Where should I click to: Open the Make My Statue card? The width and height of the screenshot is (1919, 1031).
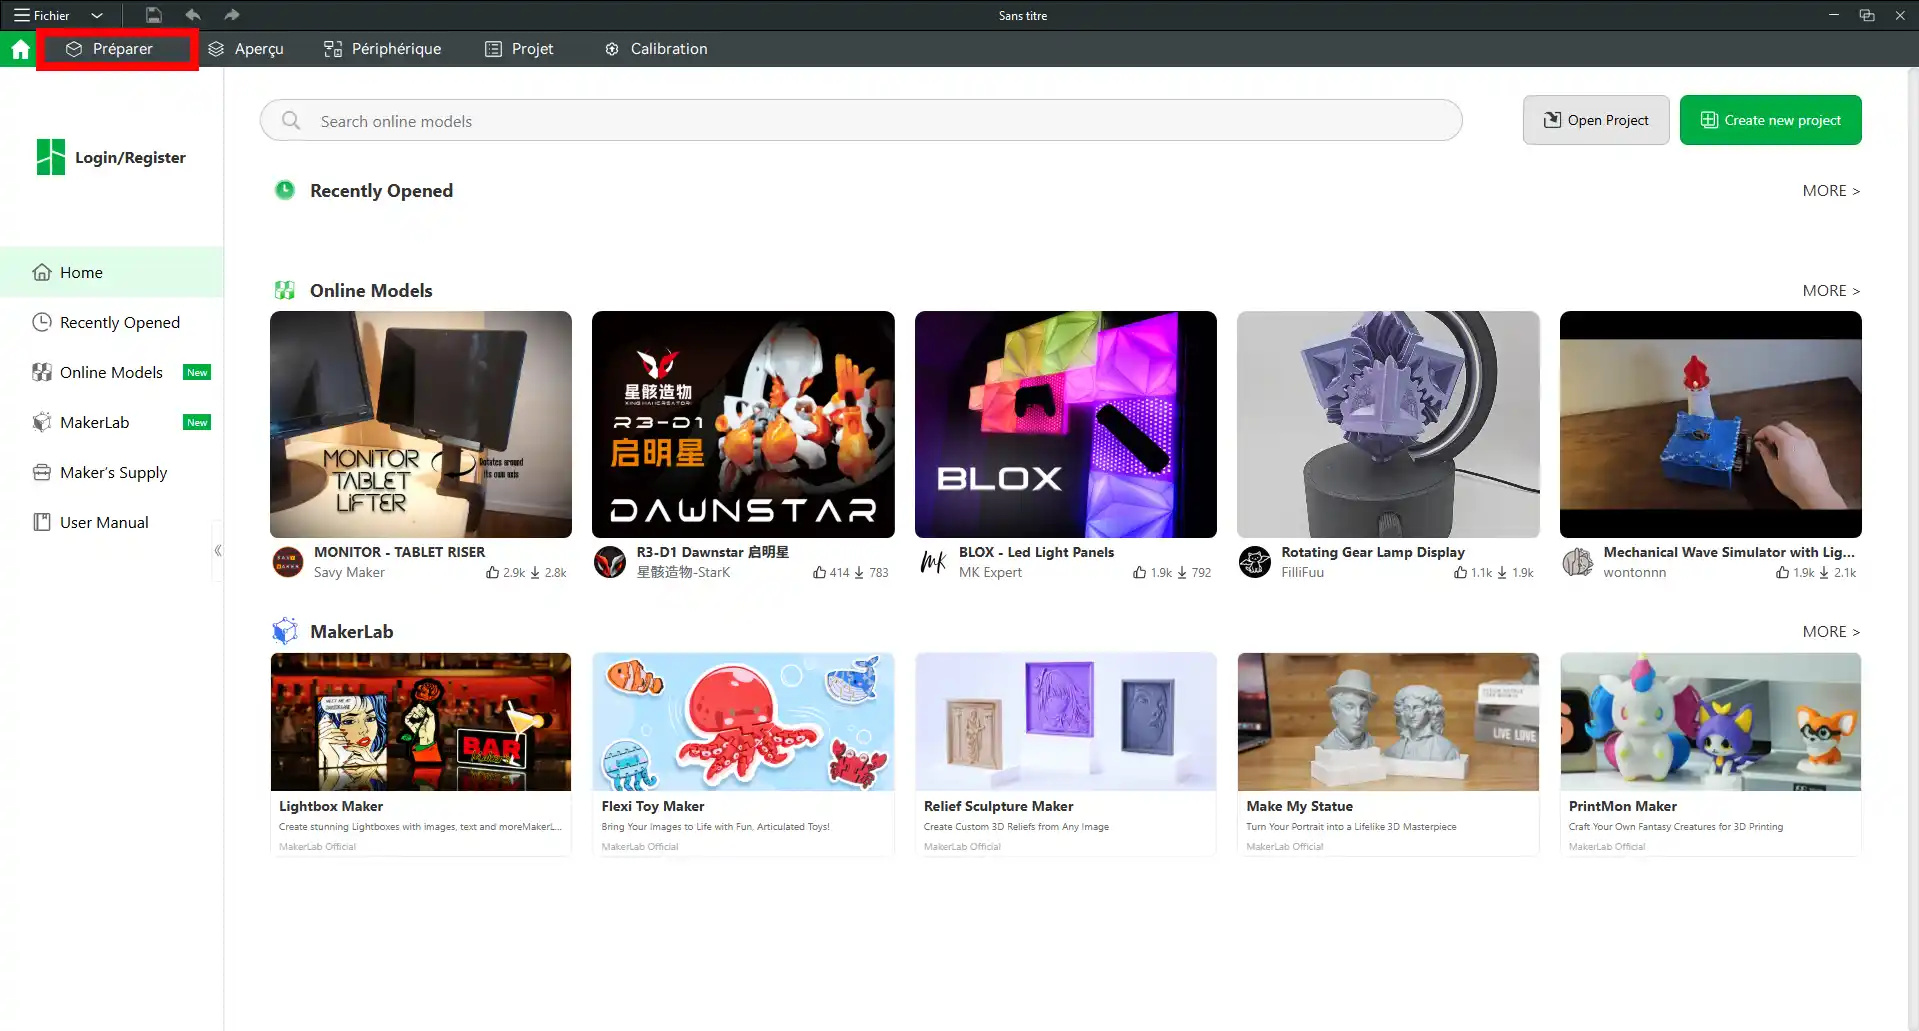click(x=1388, y=755)
